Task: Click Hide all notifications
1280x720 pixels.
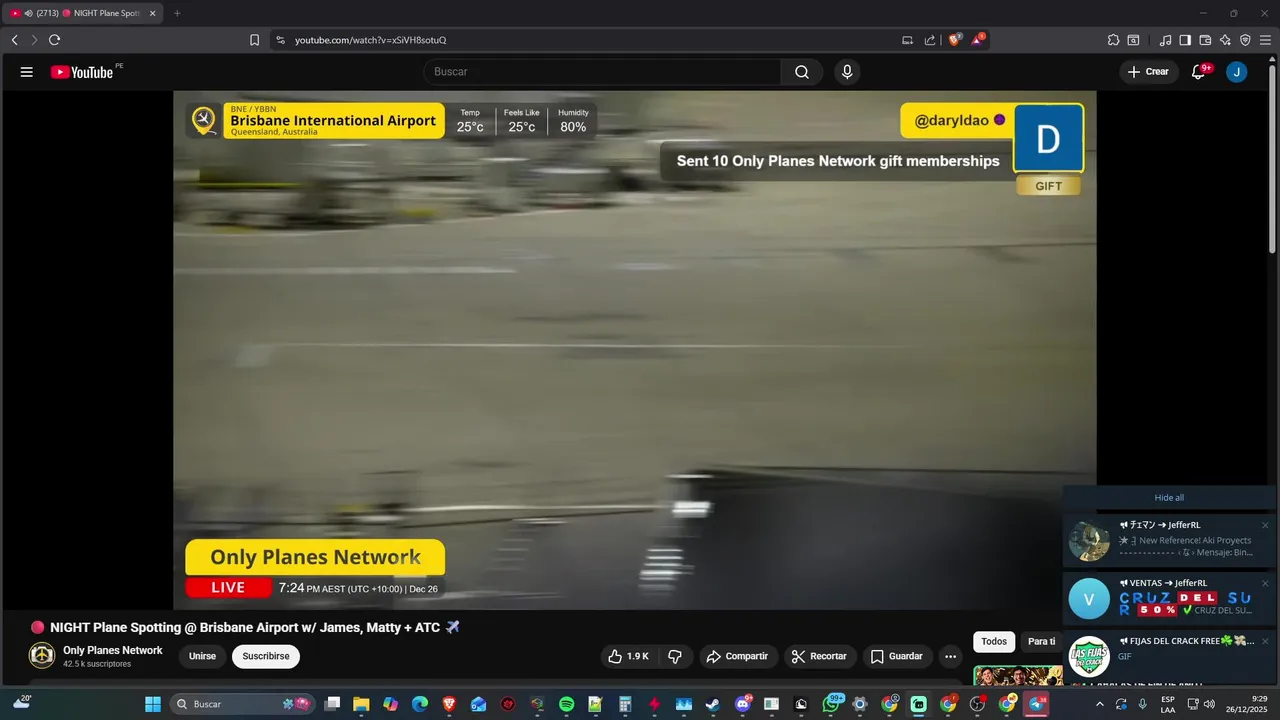Action: tap(1169, 498)
